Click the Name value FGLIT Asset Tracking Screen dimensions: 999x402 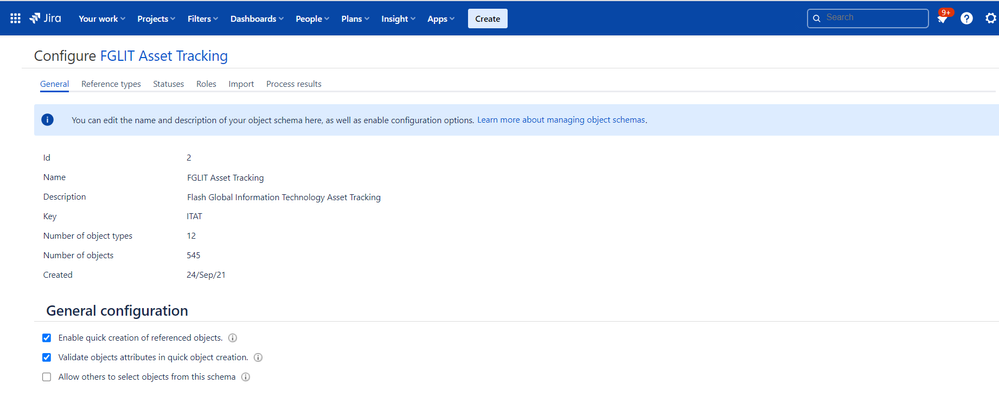pos(226,178)
